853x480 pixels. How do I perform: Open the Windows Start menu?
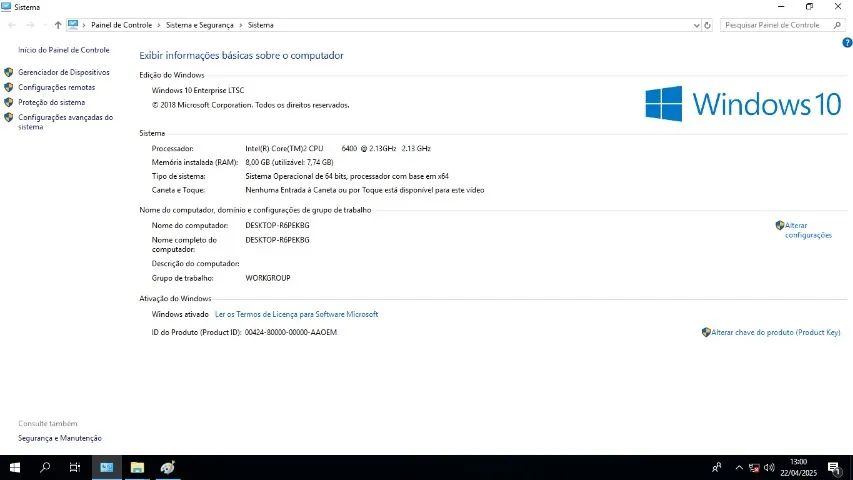click(15, 467)
